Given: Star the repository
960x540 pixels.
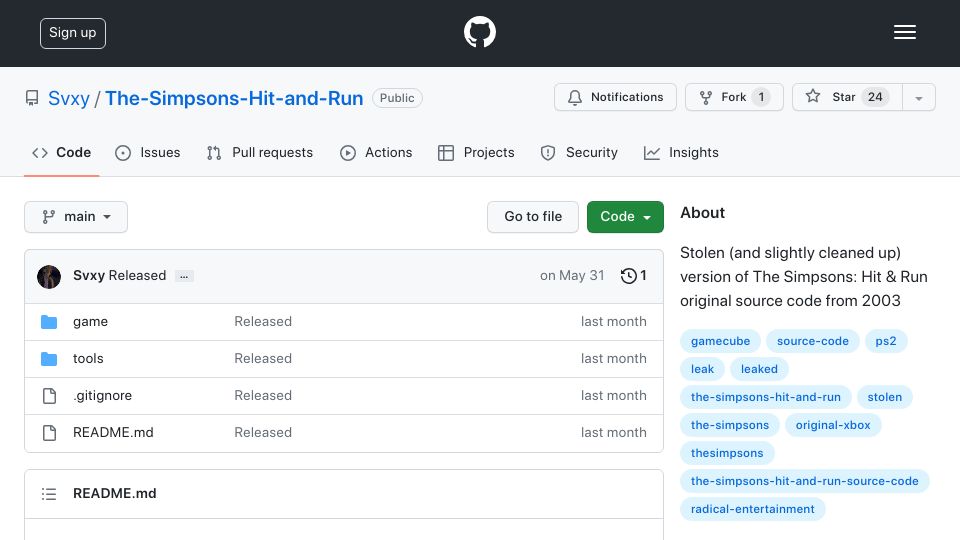Looking at the screenshot, I should [847, 97].
